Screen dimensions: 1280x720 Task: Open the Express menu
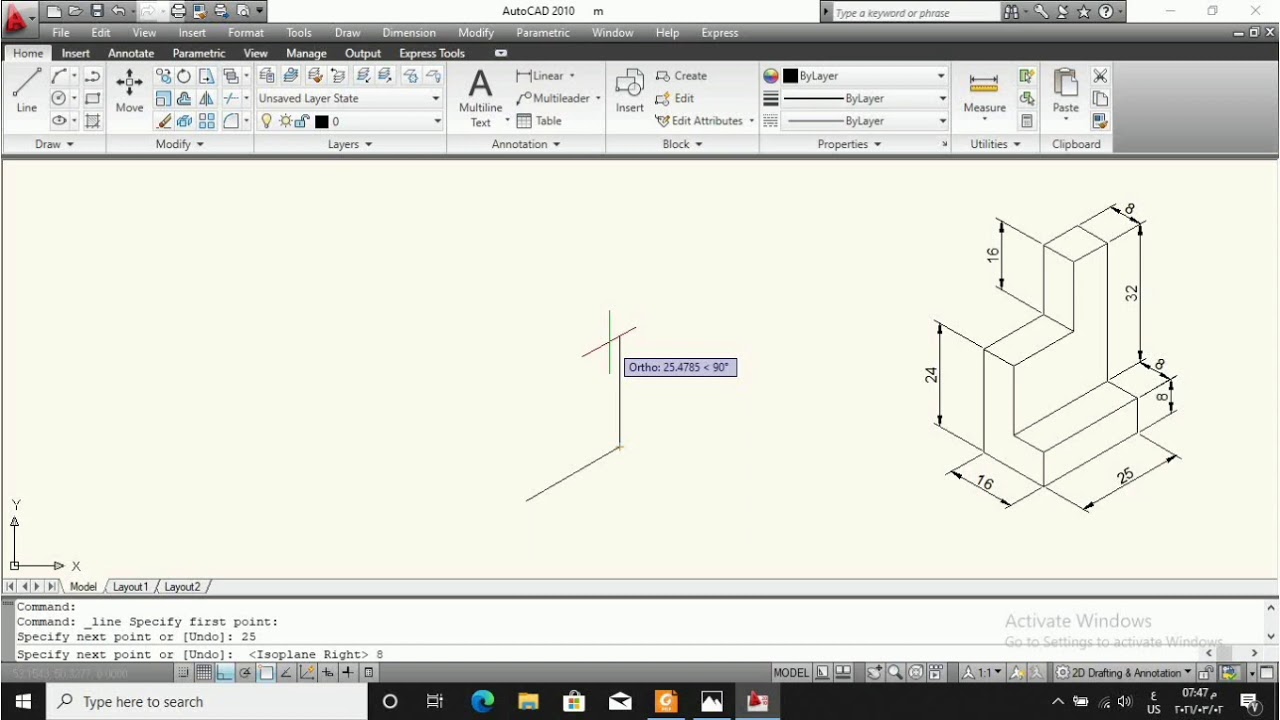pos(720,33)
